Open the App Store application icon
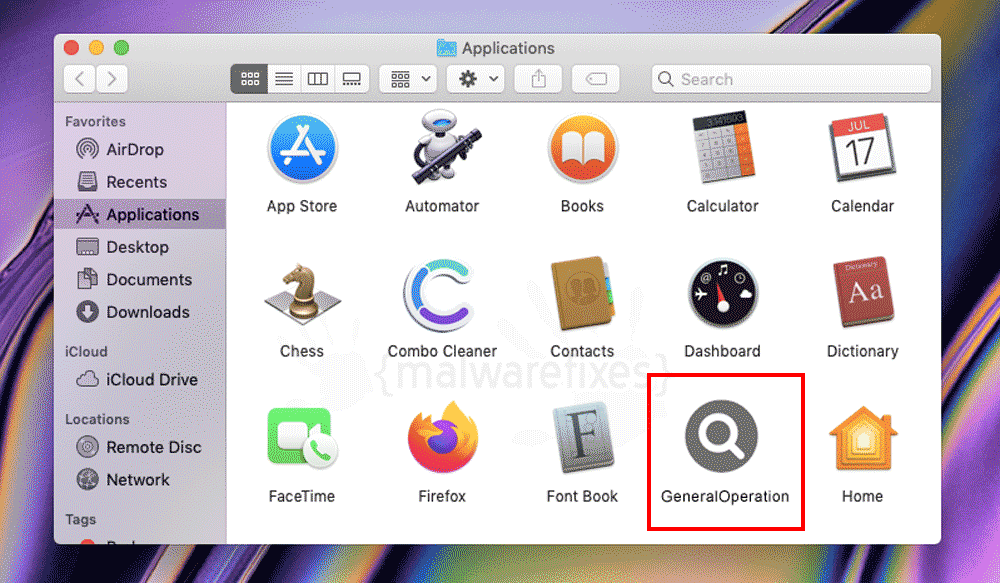The height and width of the screenshot is (583, 1000). (302, 149)
